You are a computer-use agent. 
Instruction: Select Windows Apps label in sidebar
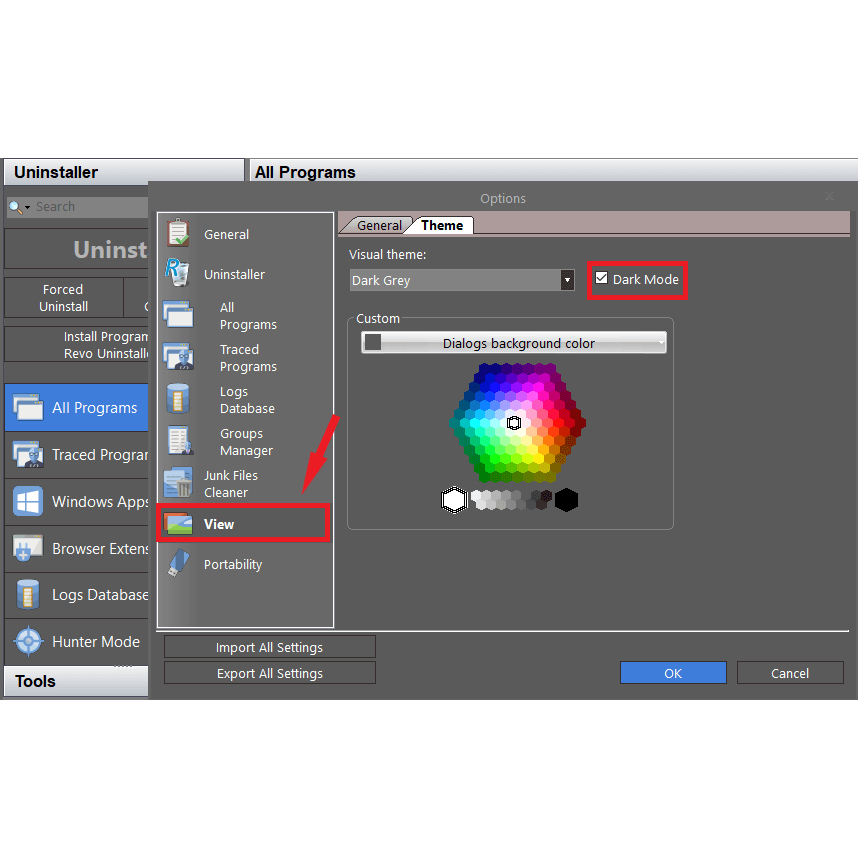(100, 502)
